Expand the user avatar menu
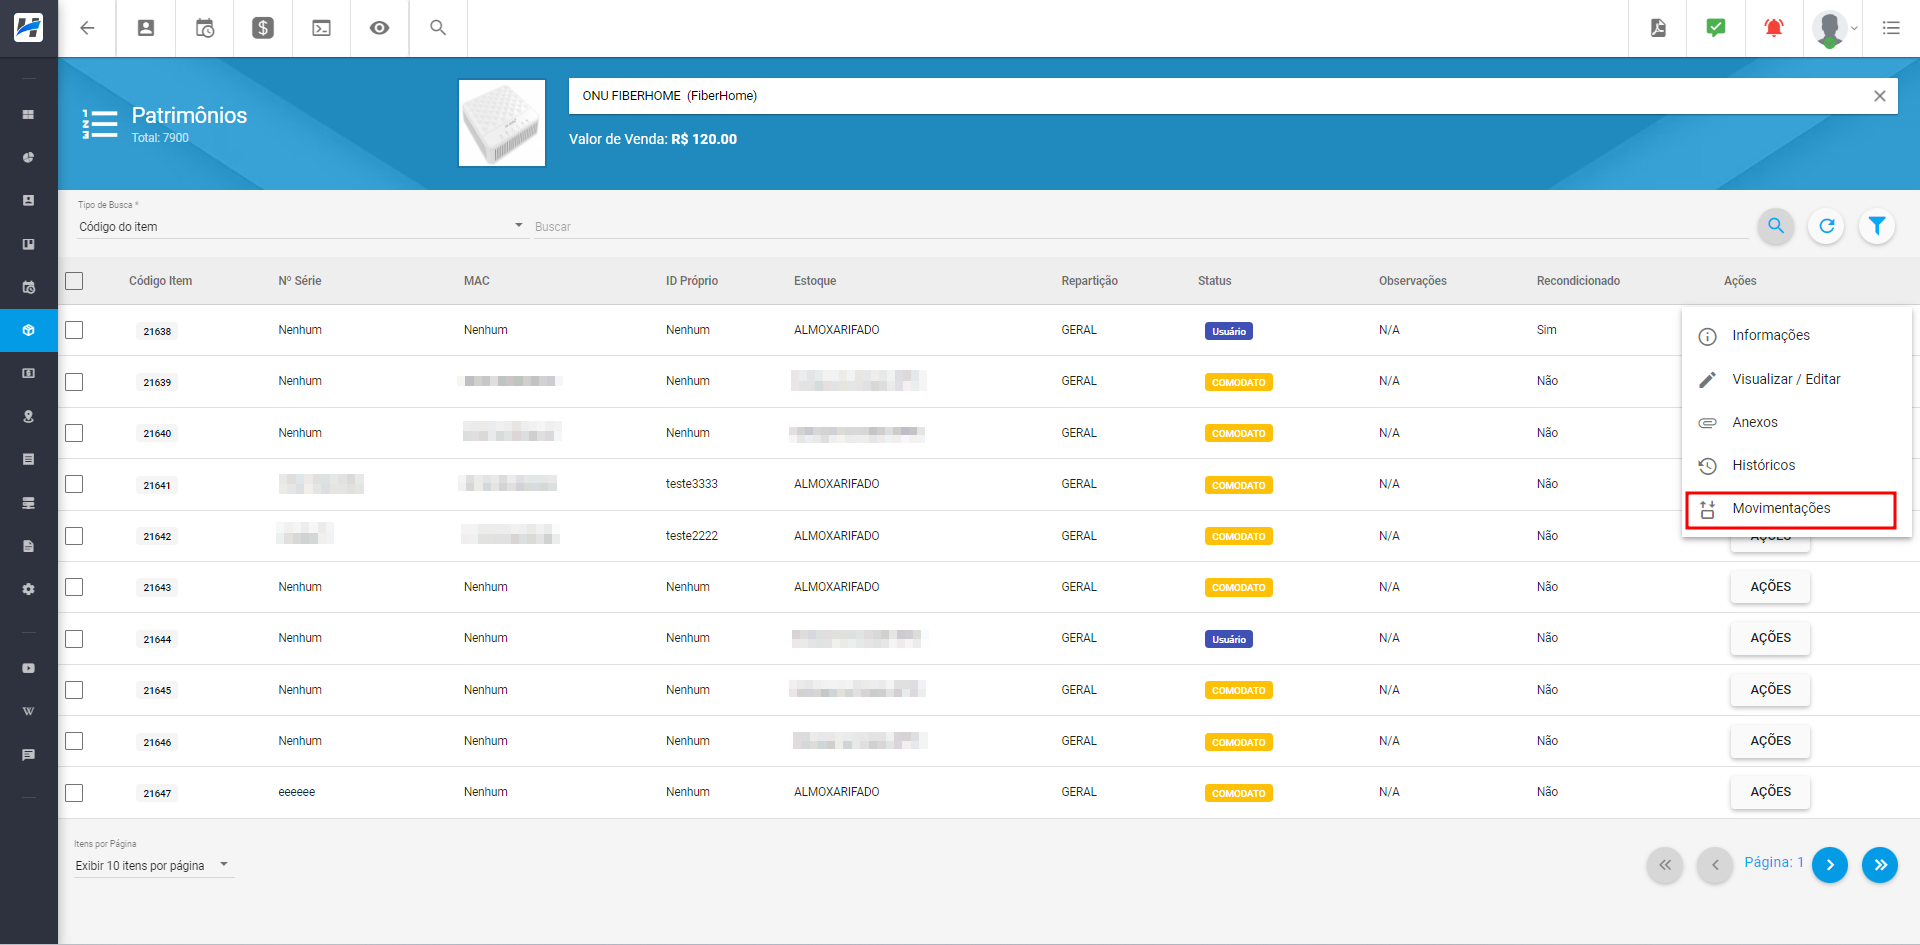Image resolution: width=1920 pixels, height=945 pixels. tap(1833, 28)
